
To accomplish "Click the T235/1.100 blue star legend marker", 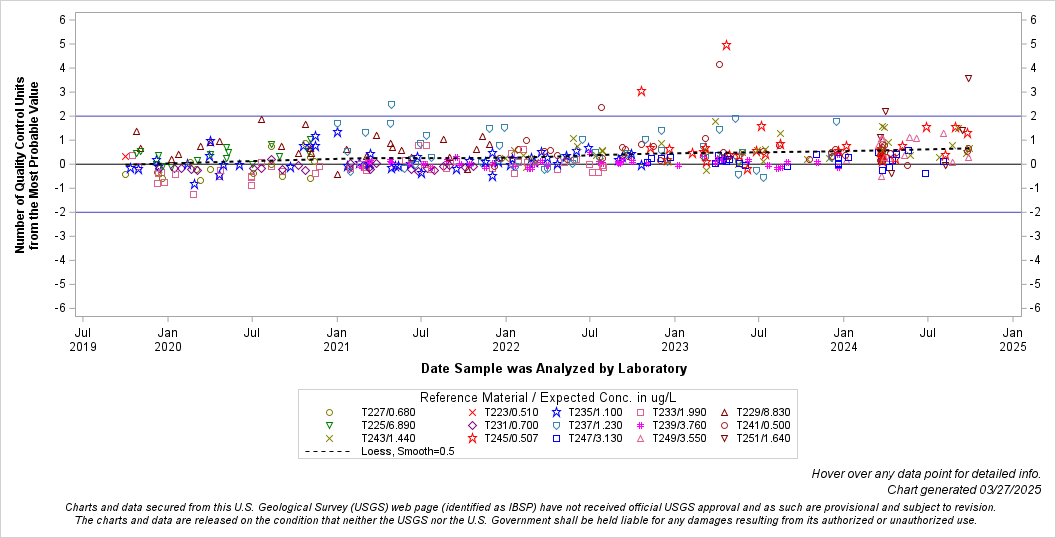I will (x=556, y=412).
